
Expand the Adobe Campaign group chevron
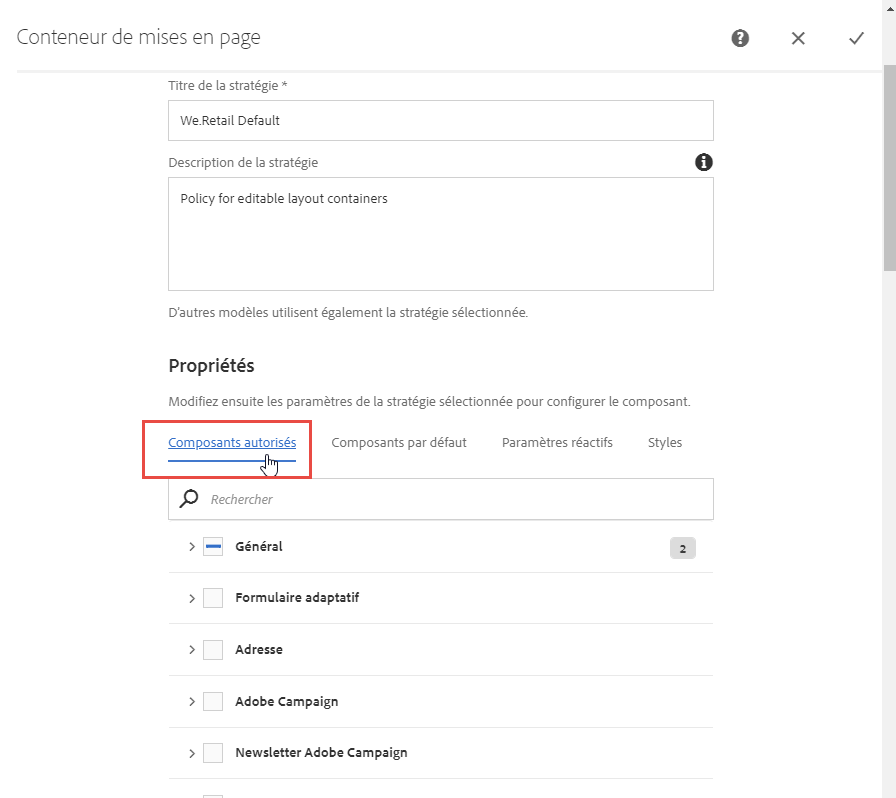[191, 702]
